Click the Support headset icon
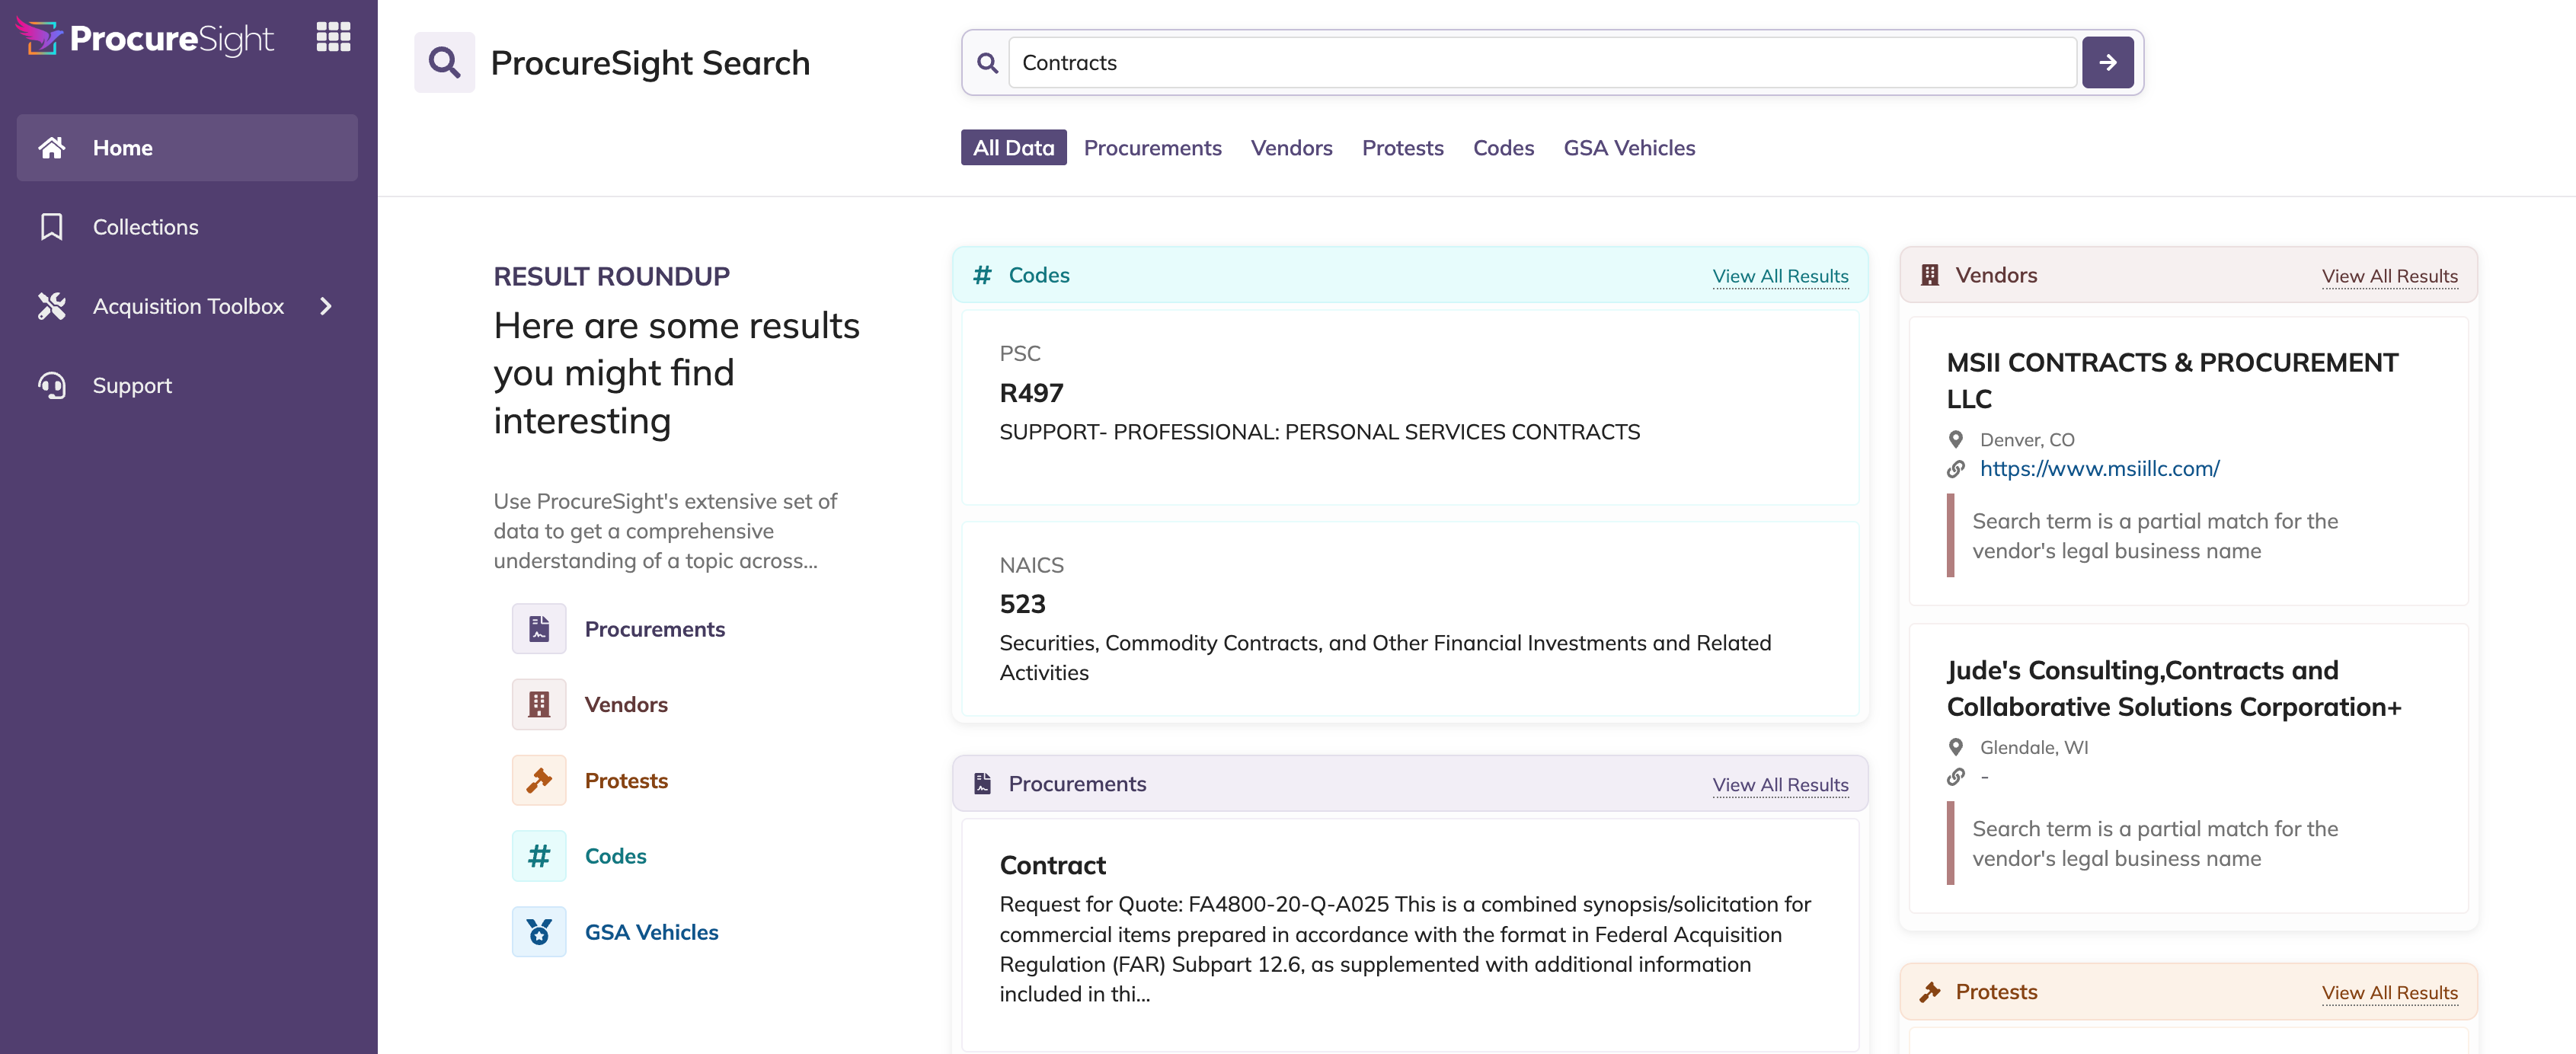Screen dimensions: 2576x1054 coord(52,386)
